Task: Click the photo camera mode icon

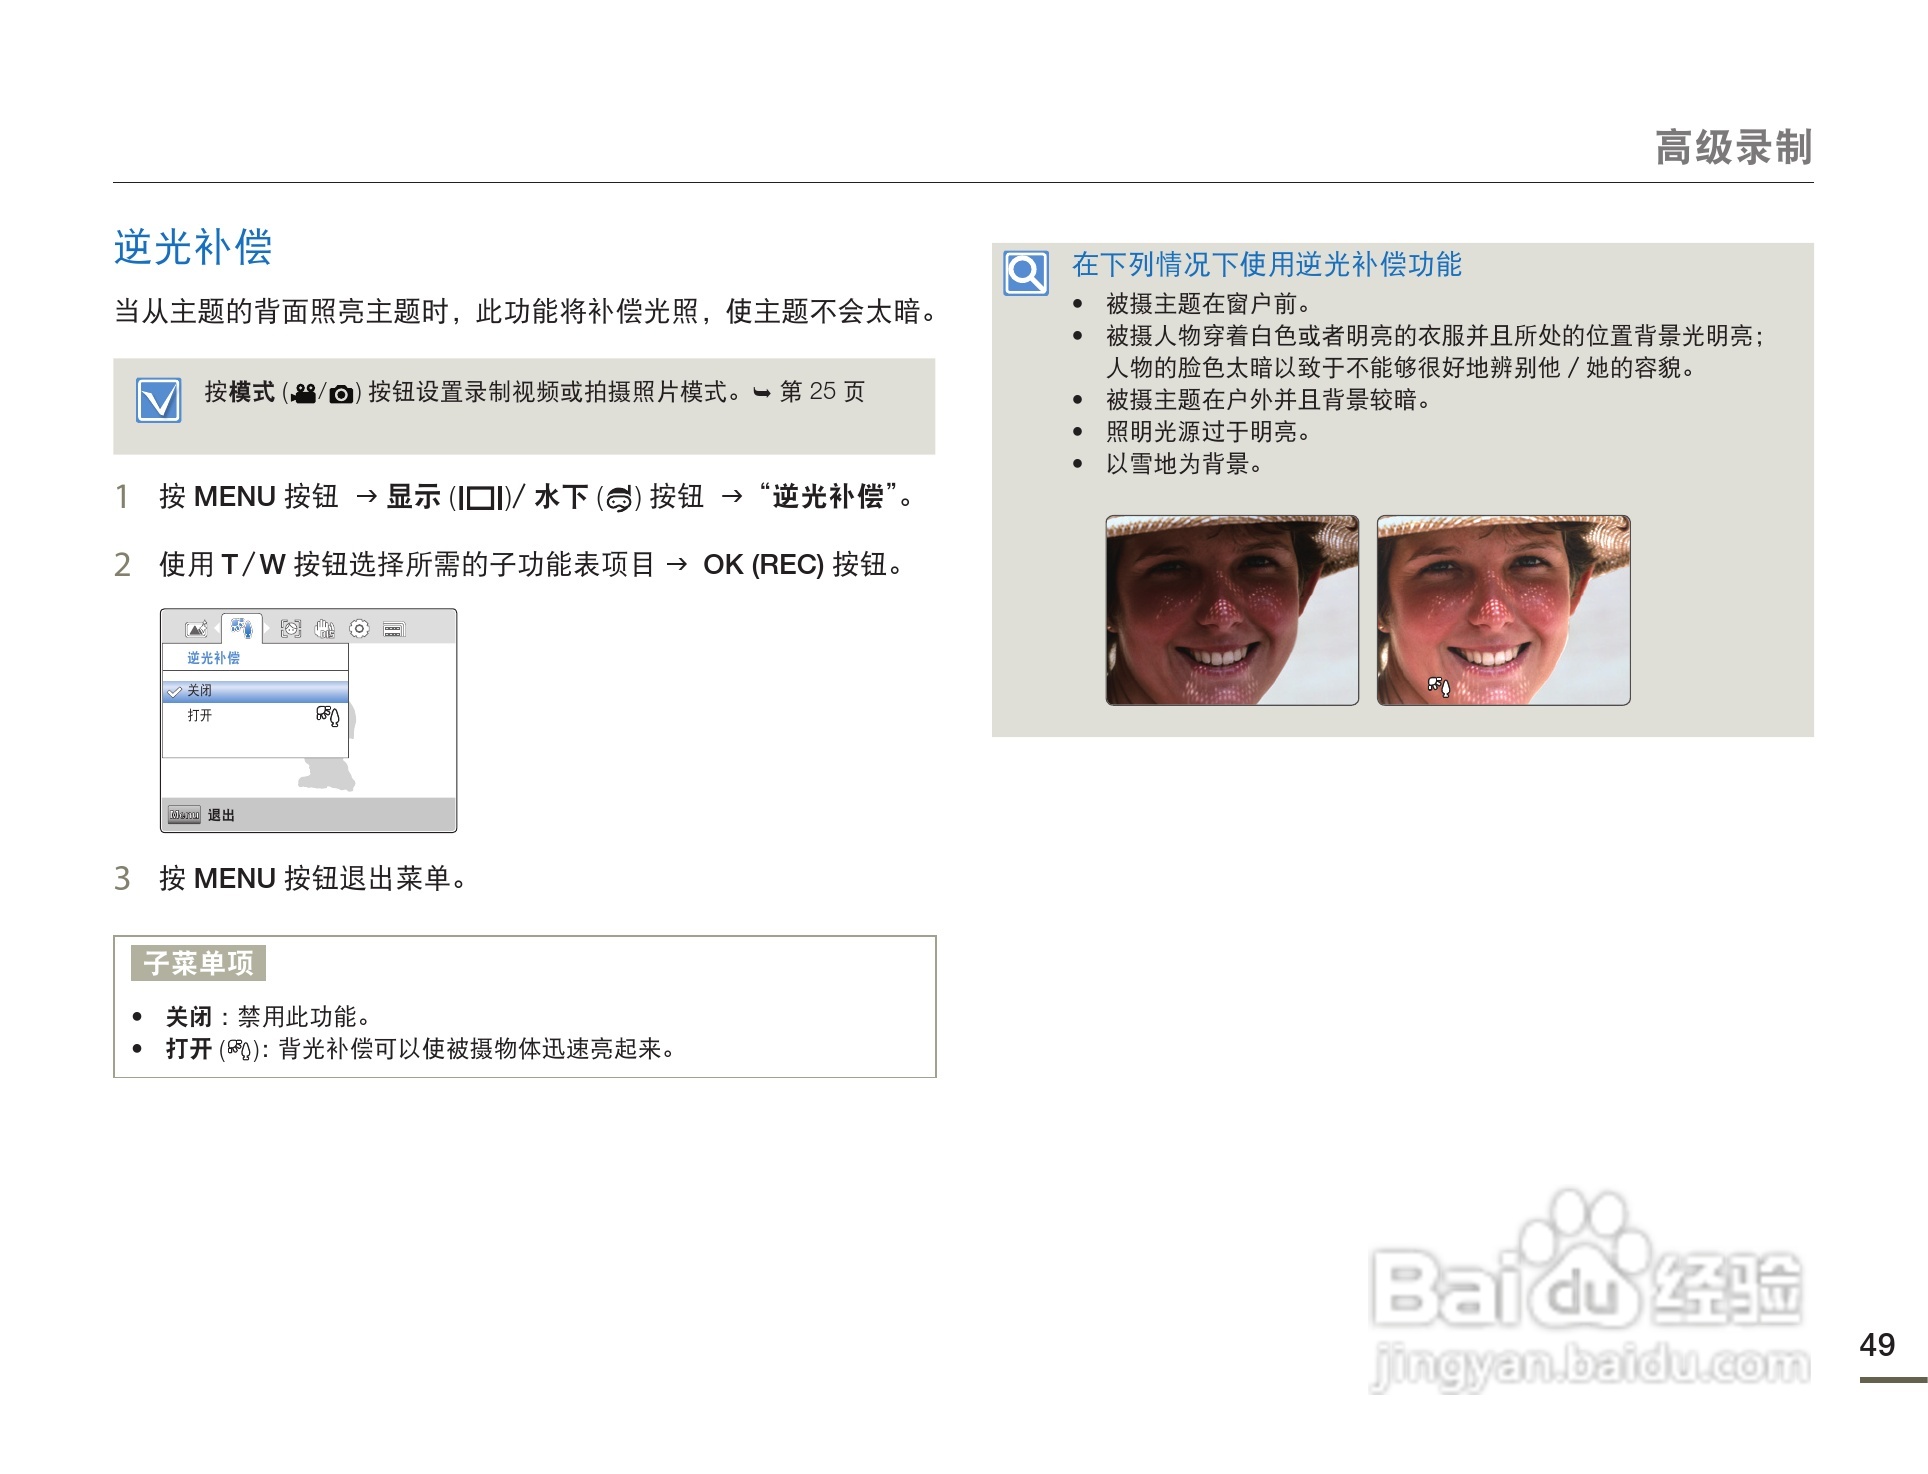Action: [x=341, y=394]
